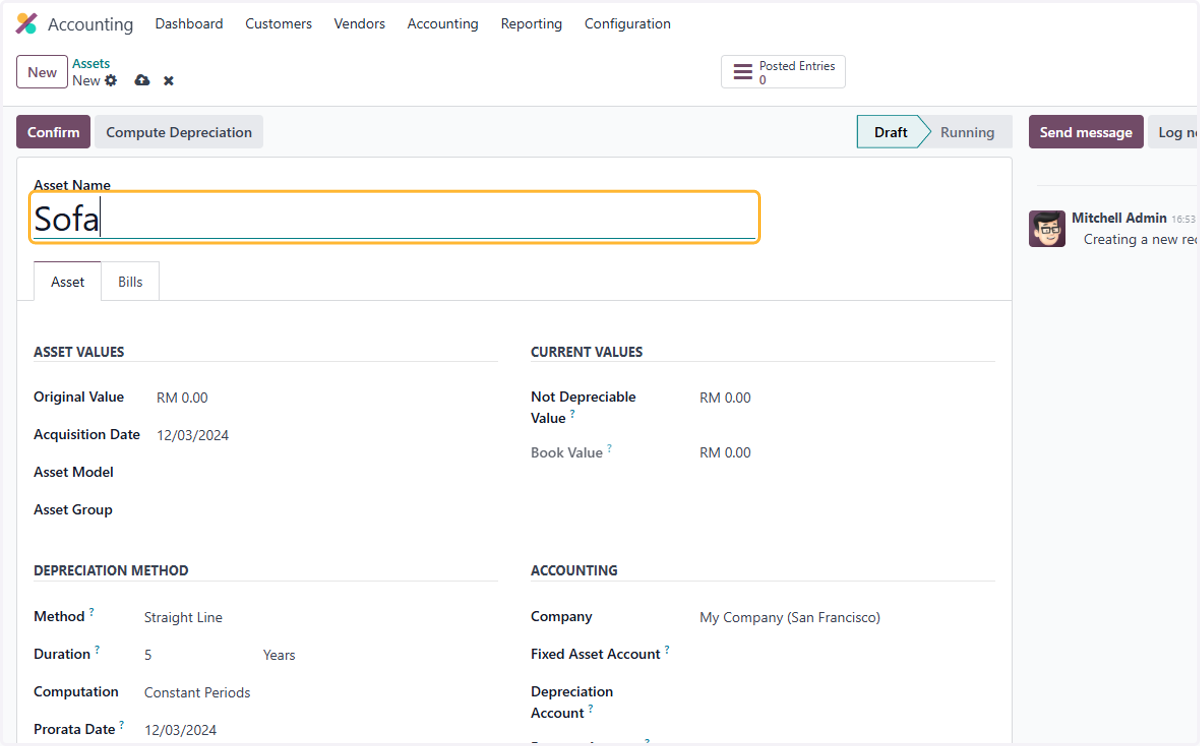Save record manually with the cloud icon

tap(142, 80)
